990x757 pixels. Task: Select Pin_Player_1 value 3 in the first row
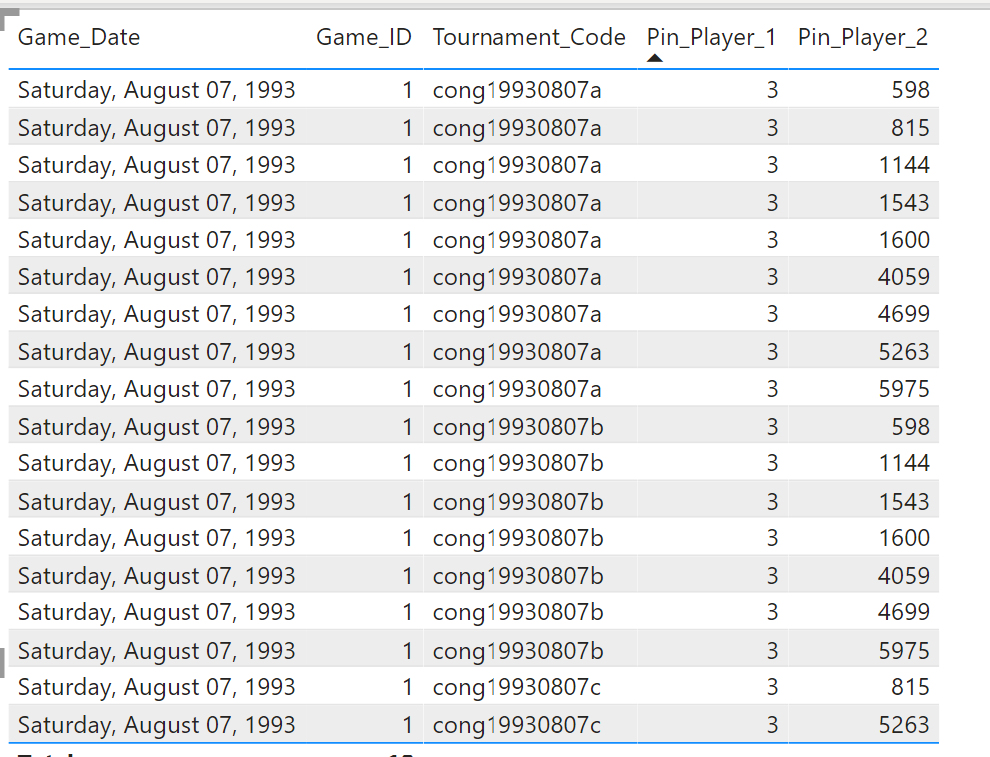point(772,90)
